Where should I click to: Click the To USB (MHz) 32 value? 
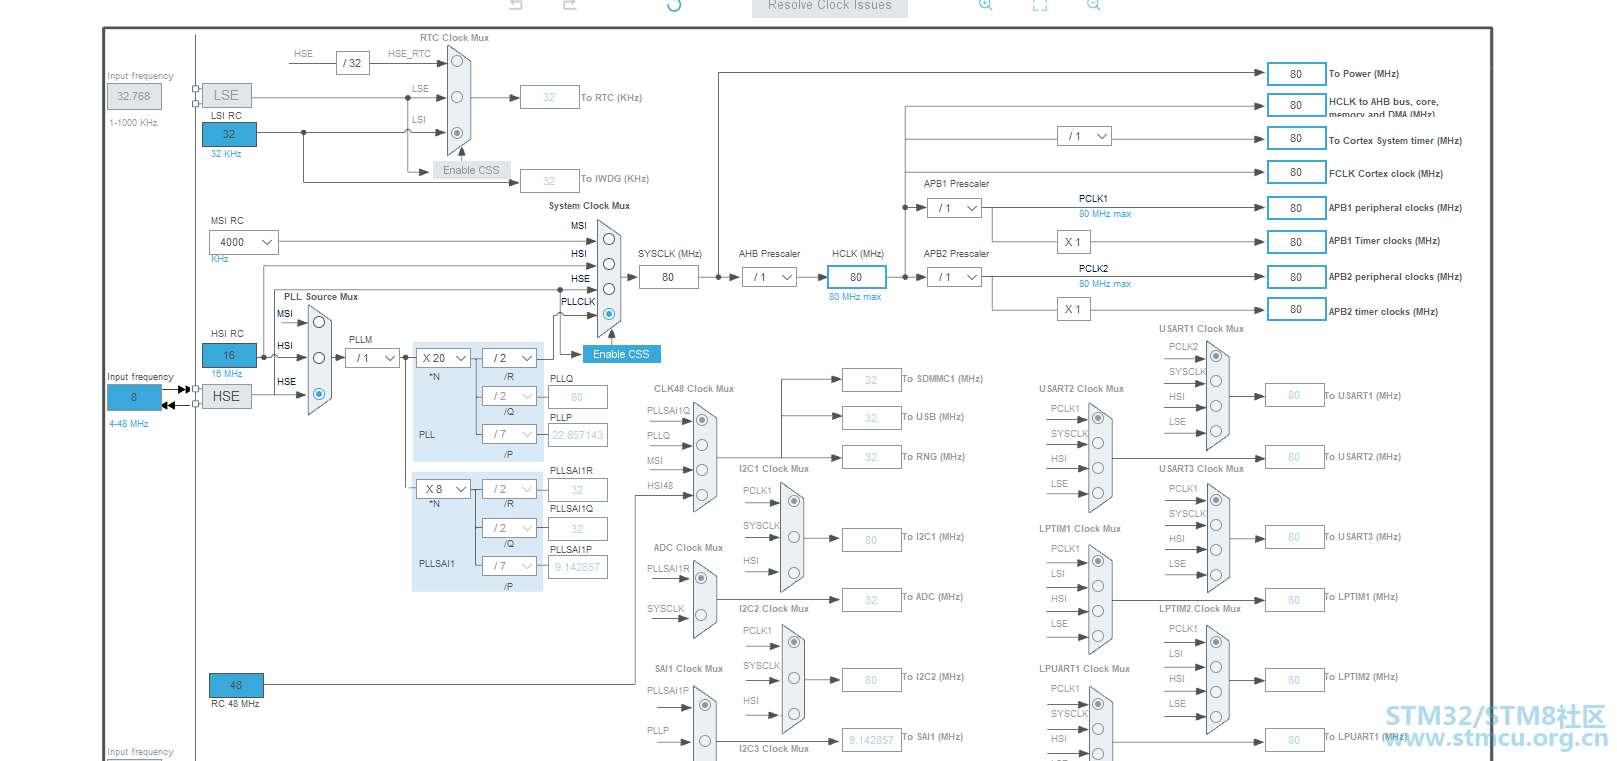(x=871, y=418)
